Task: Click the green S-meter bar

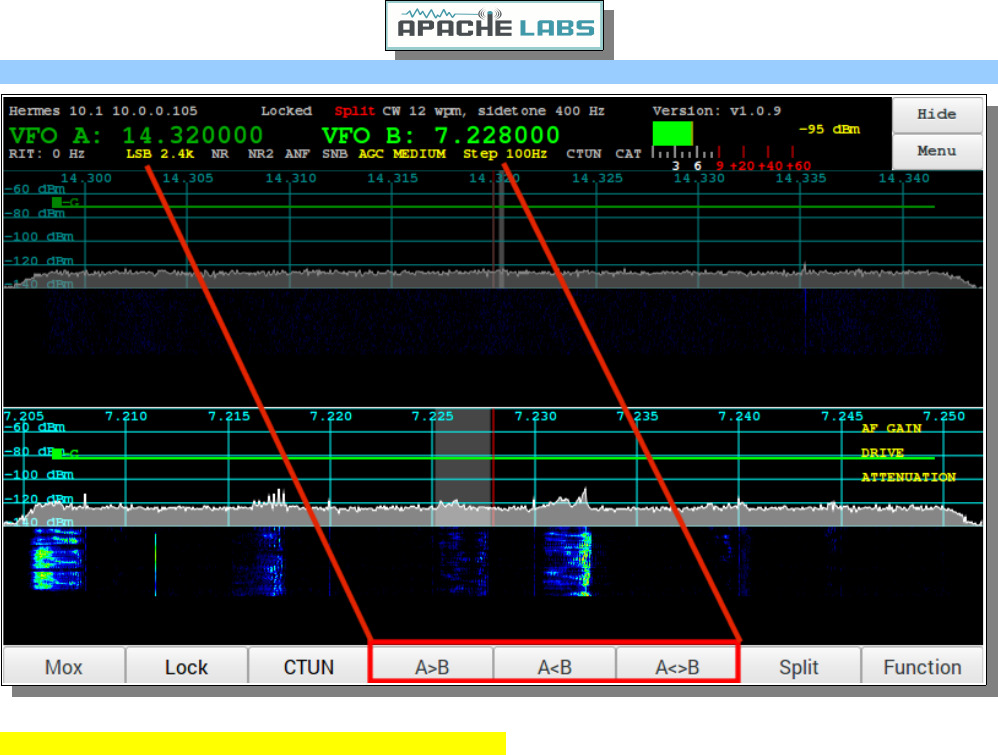Action: pos(672,134)
